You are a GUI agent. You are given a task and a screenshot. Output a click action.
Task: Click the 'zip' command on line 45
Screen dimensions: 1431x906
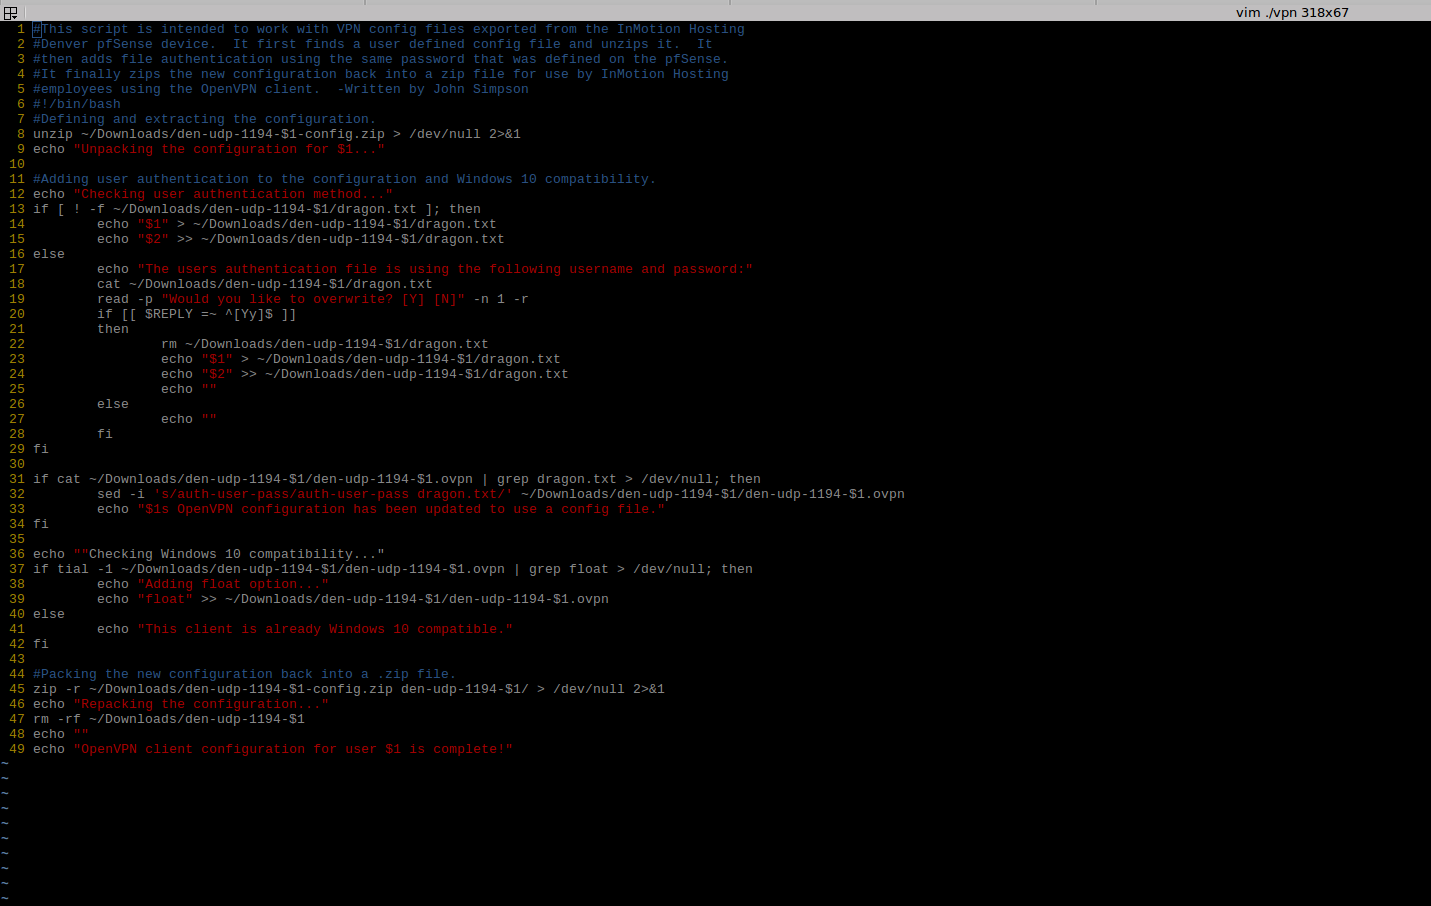[44, 689]
